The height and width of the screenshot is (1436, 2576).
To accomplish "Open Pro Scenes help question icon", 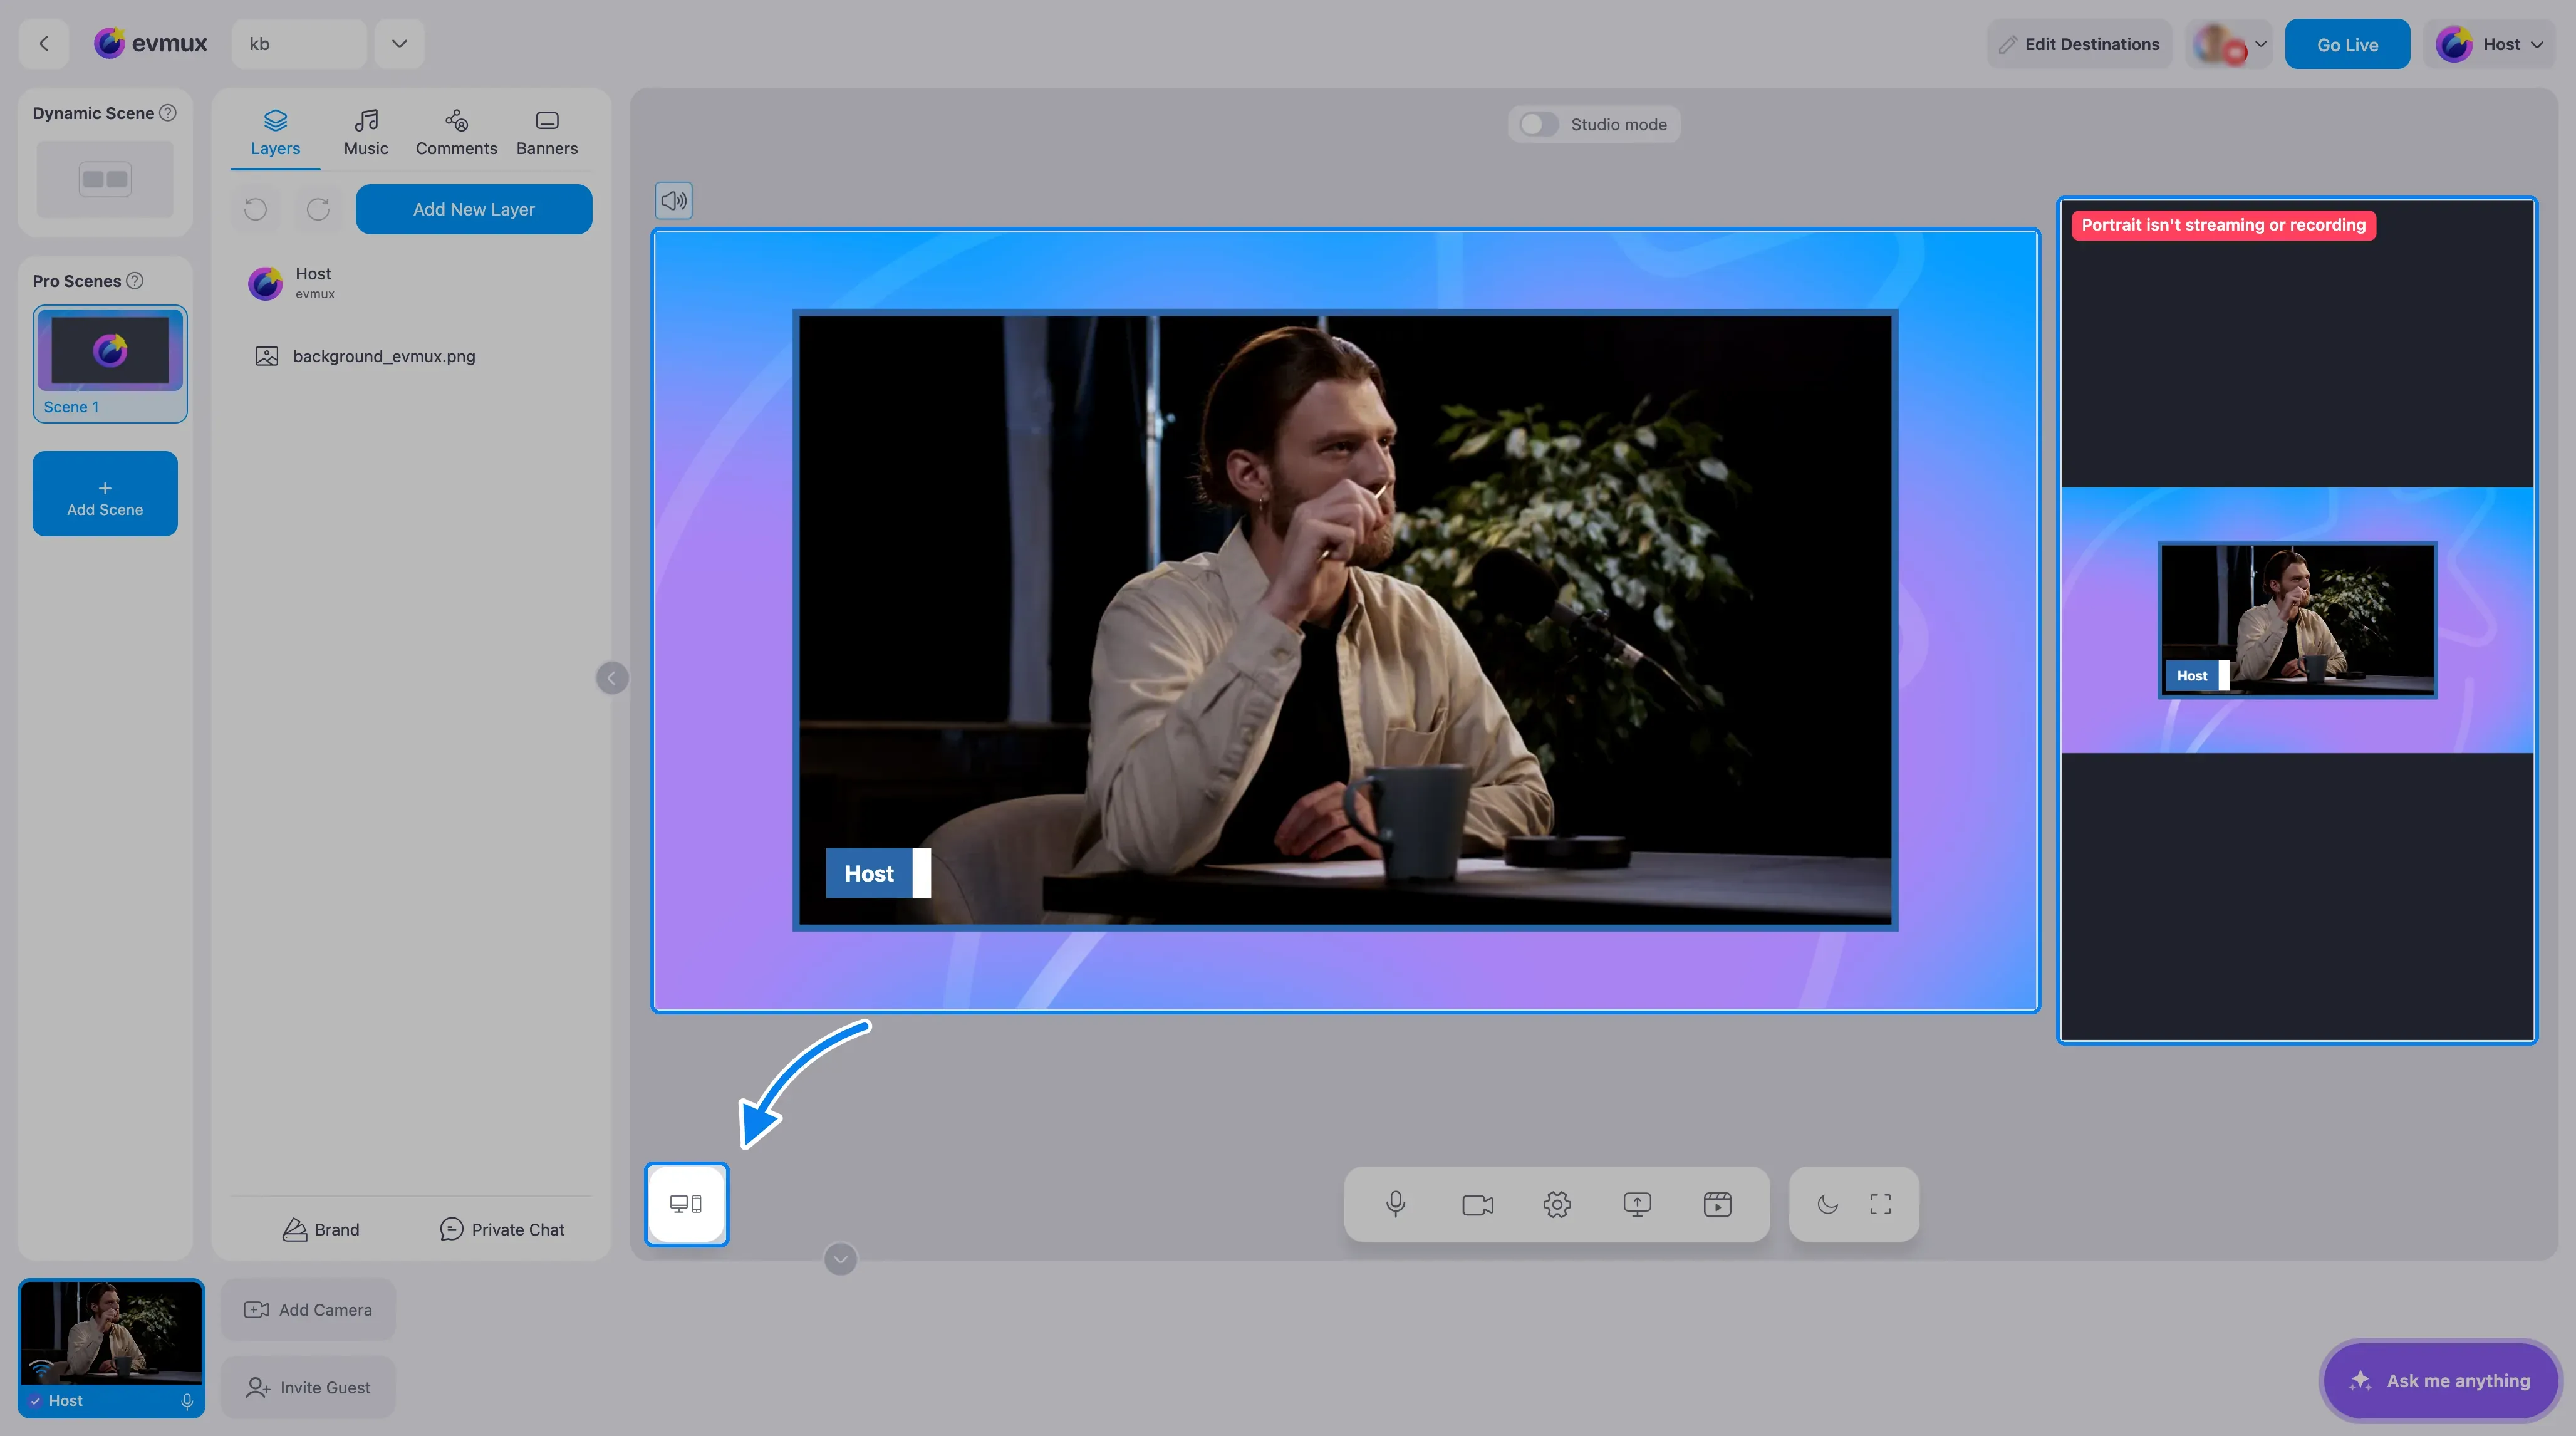I will (134, 281).
